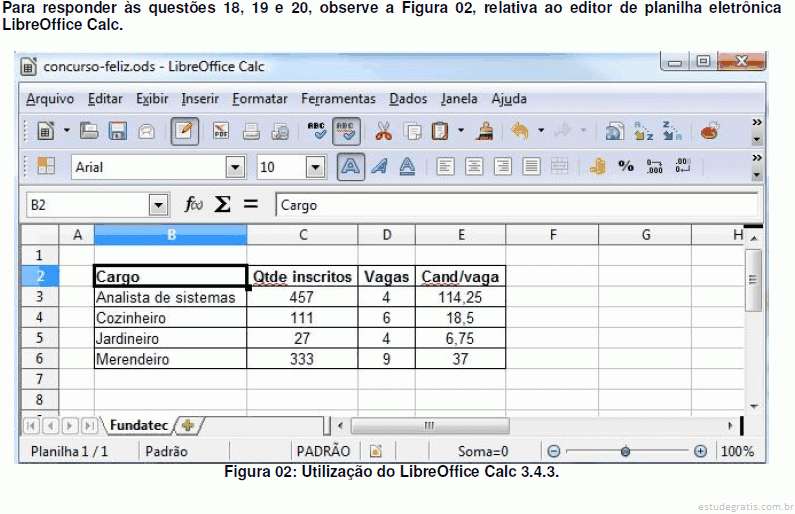This screenshot has height=514, width=795.
Task: Toggle Bold formatting
Action: point(351,166)
